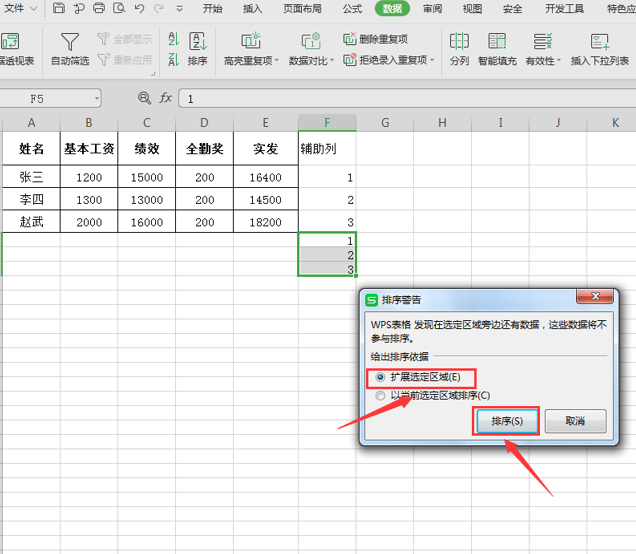Click cell containing 赵武

31,221
